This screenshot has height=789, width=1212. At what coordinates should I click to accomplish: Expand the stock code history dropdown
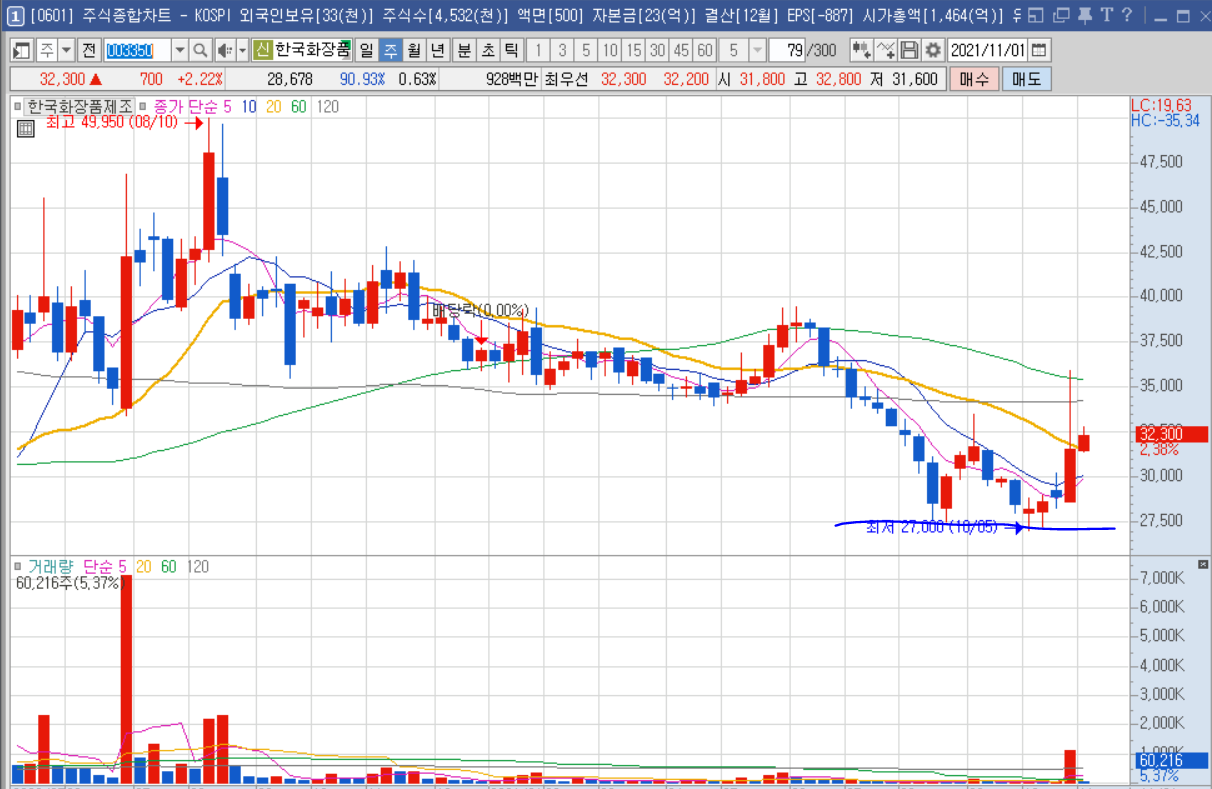[180, 50]
